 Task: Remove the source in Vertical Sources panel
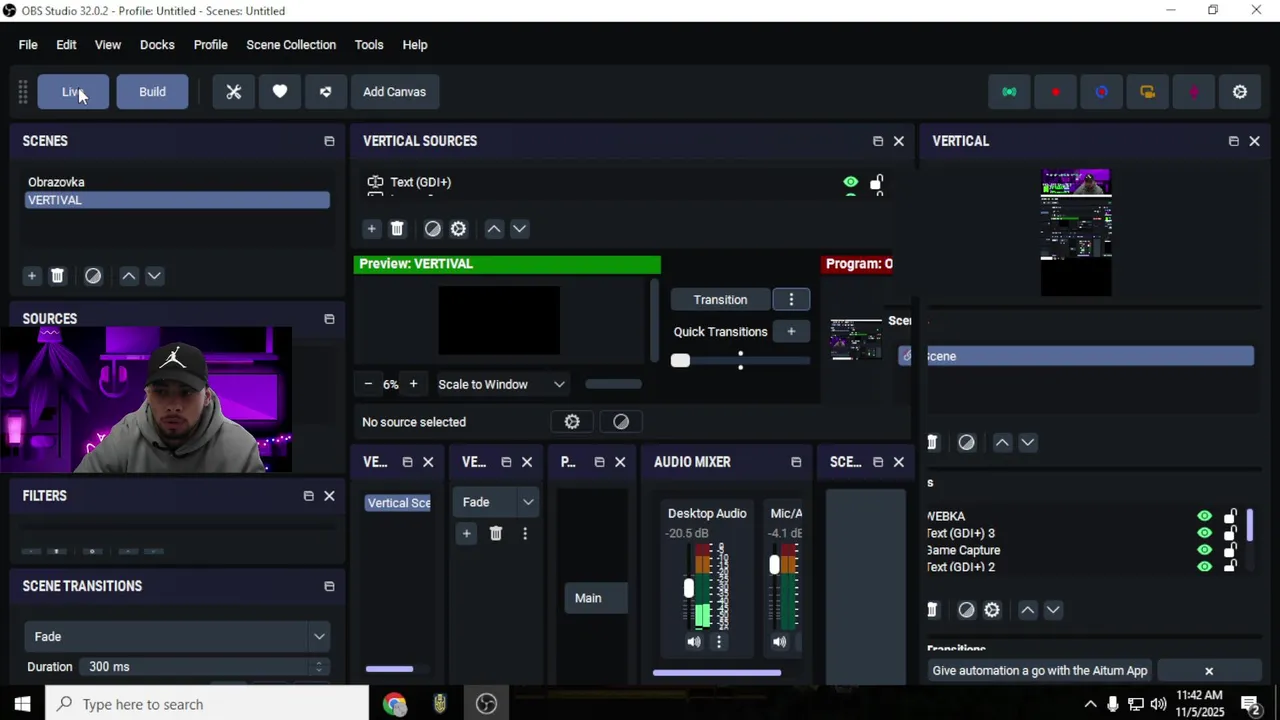coord(397,229)
